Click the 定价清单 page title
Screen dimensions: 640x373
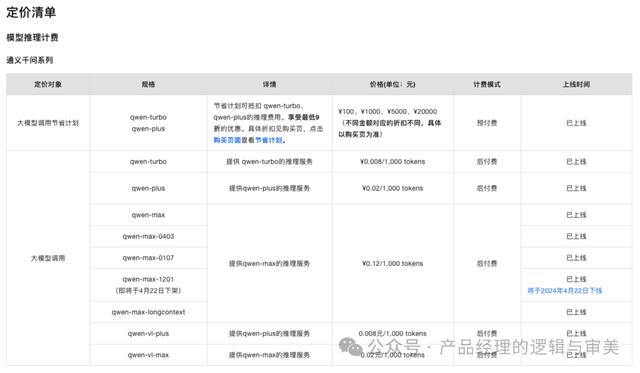pyautogui.click(x=31, y=12)
